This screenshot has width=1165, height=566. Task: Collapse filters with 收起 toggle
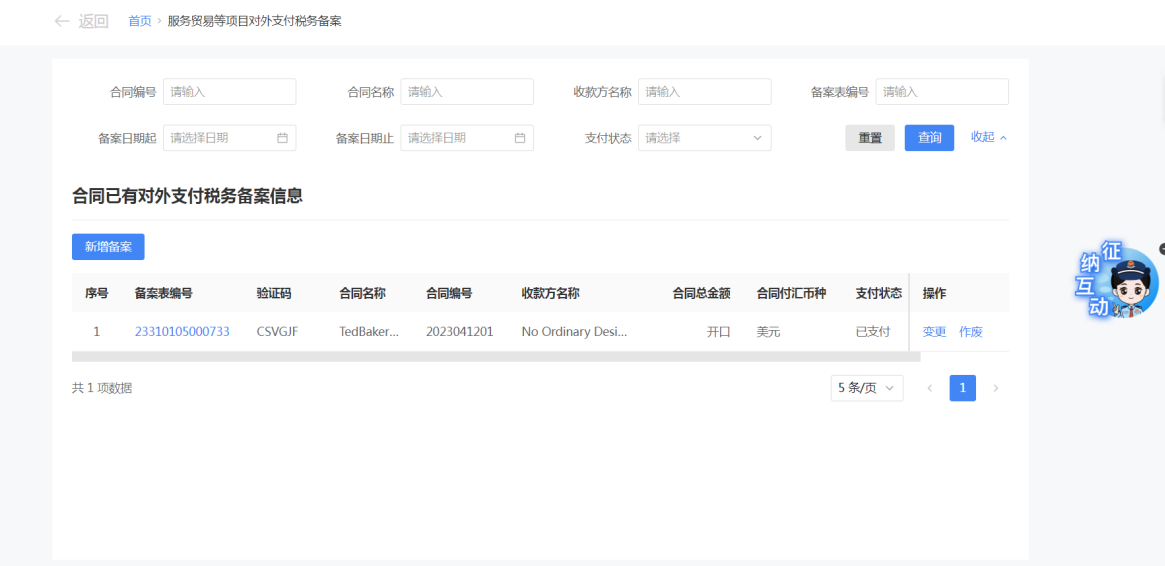(x=988, y=137)
